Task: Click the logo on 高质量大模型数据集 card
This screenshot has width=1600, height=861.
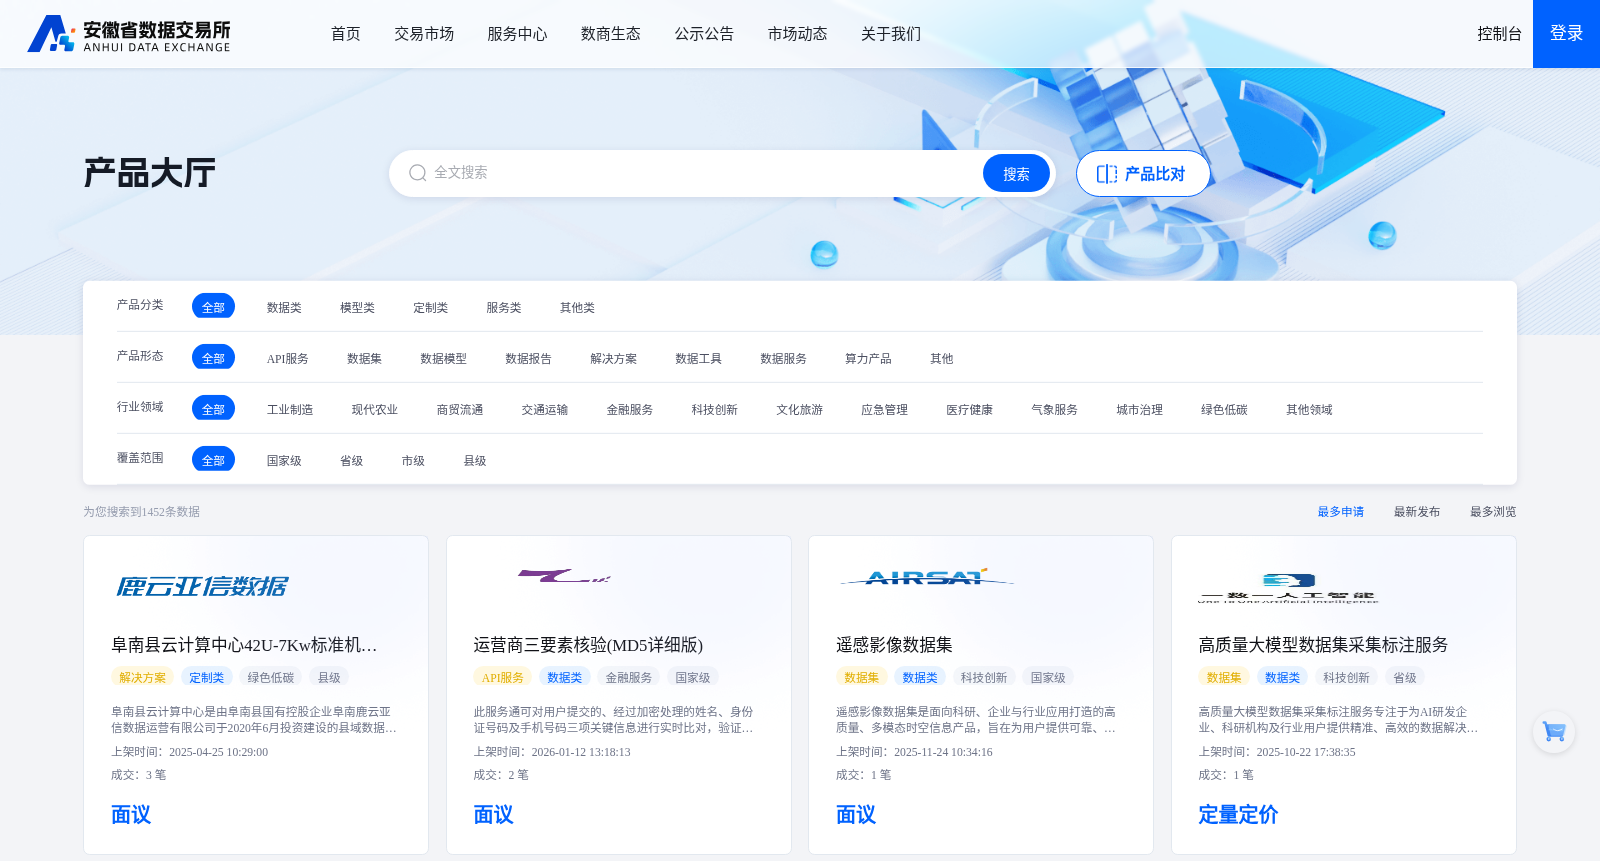Action: click(1289, 588)
